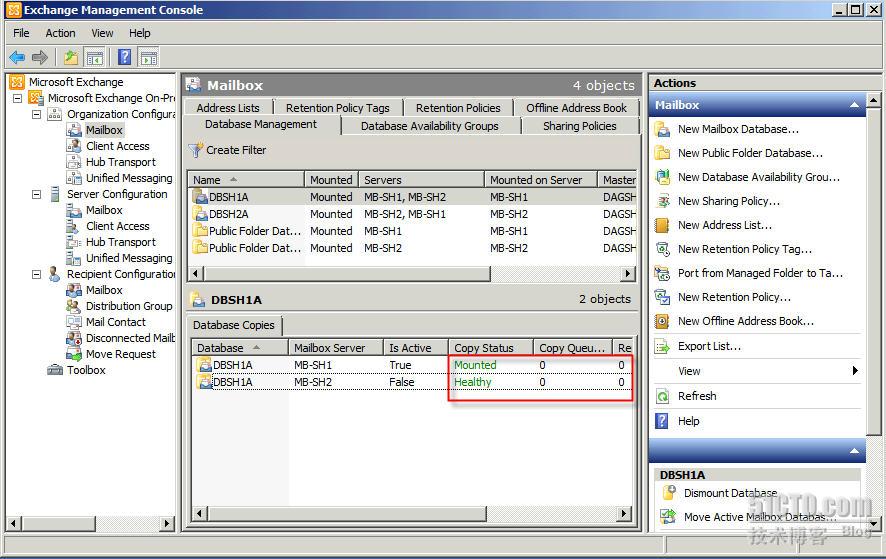
Task: Open the File menu
Action: (21, 33)
